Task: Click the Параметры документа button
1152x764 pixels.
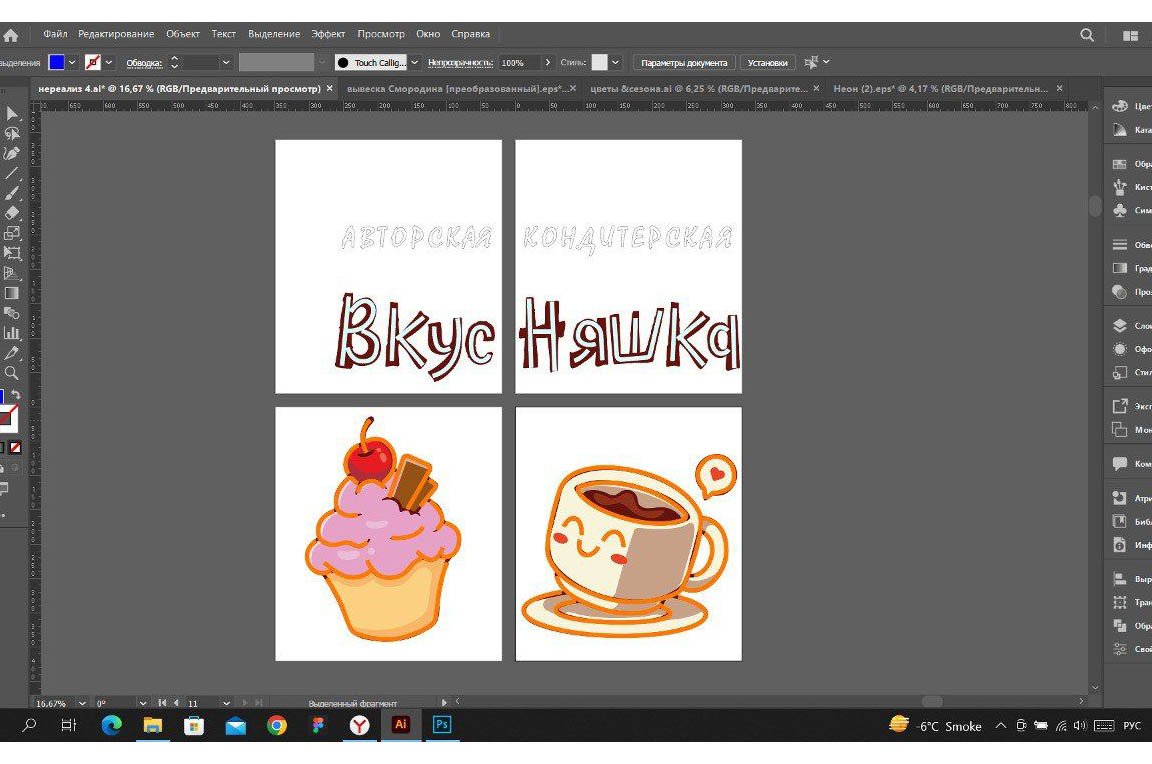Action: point(684,62)
